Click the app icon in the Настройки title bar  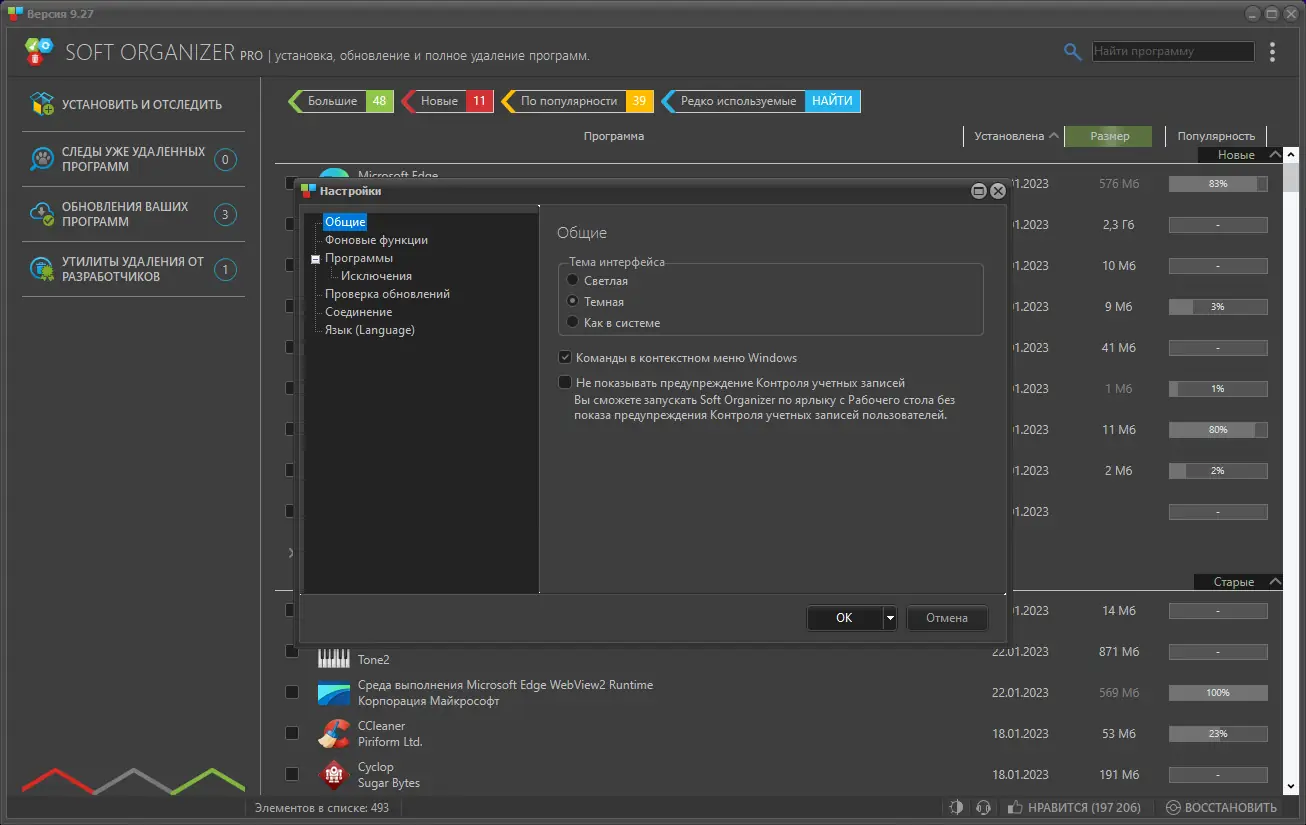point(308,191)
